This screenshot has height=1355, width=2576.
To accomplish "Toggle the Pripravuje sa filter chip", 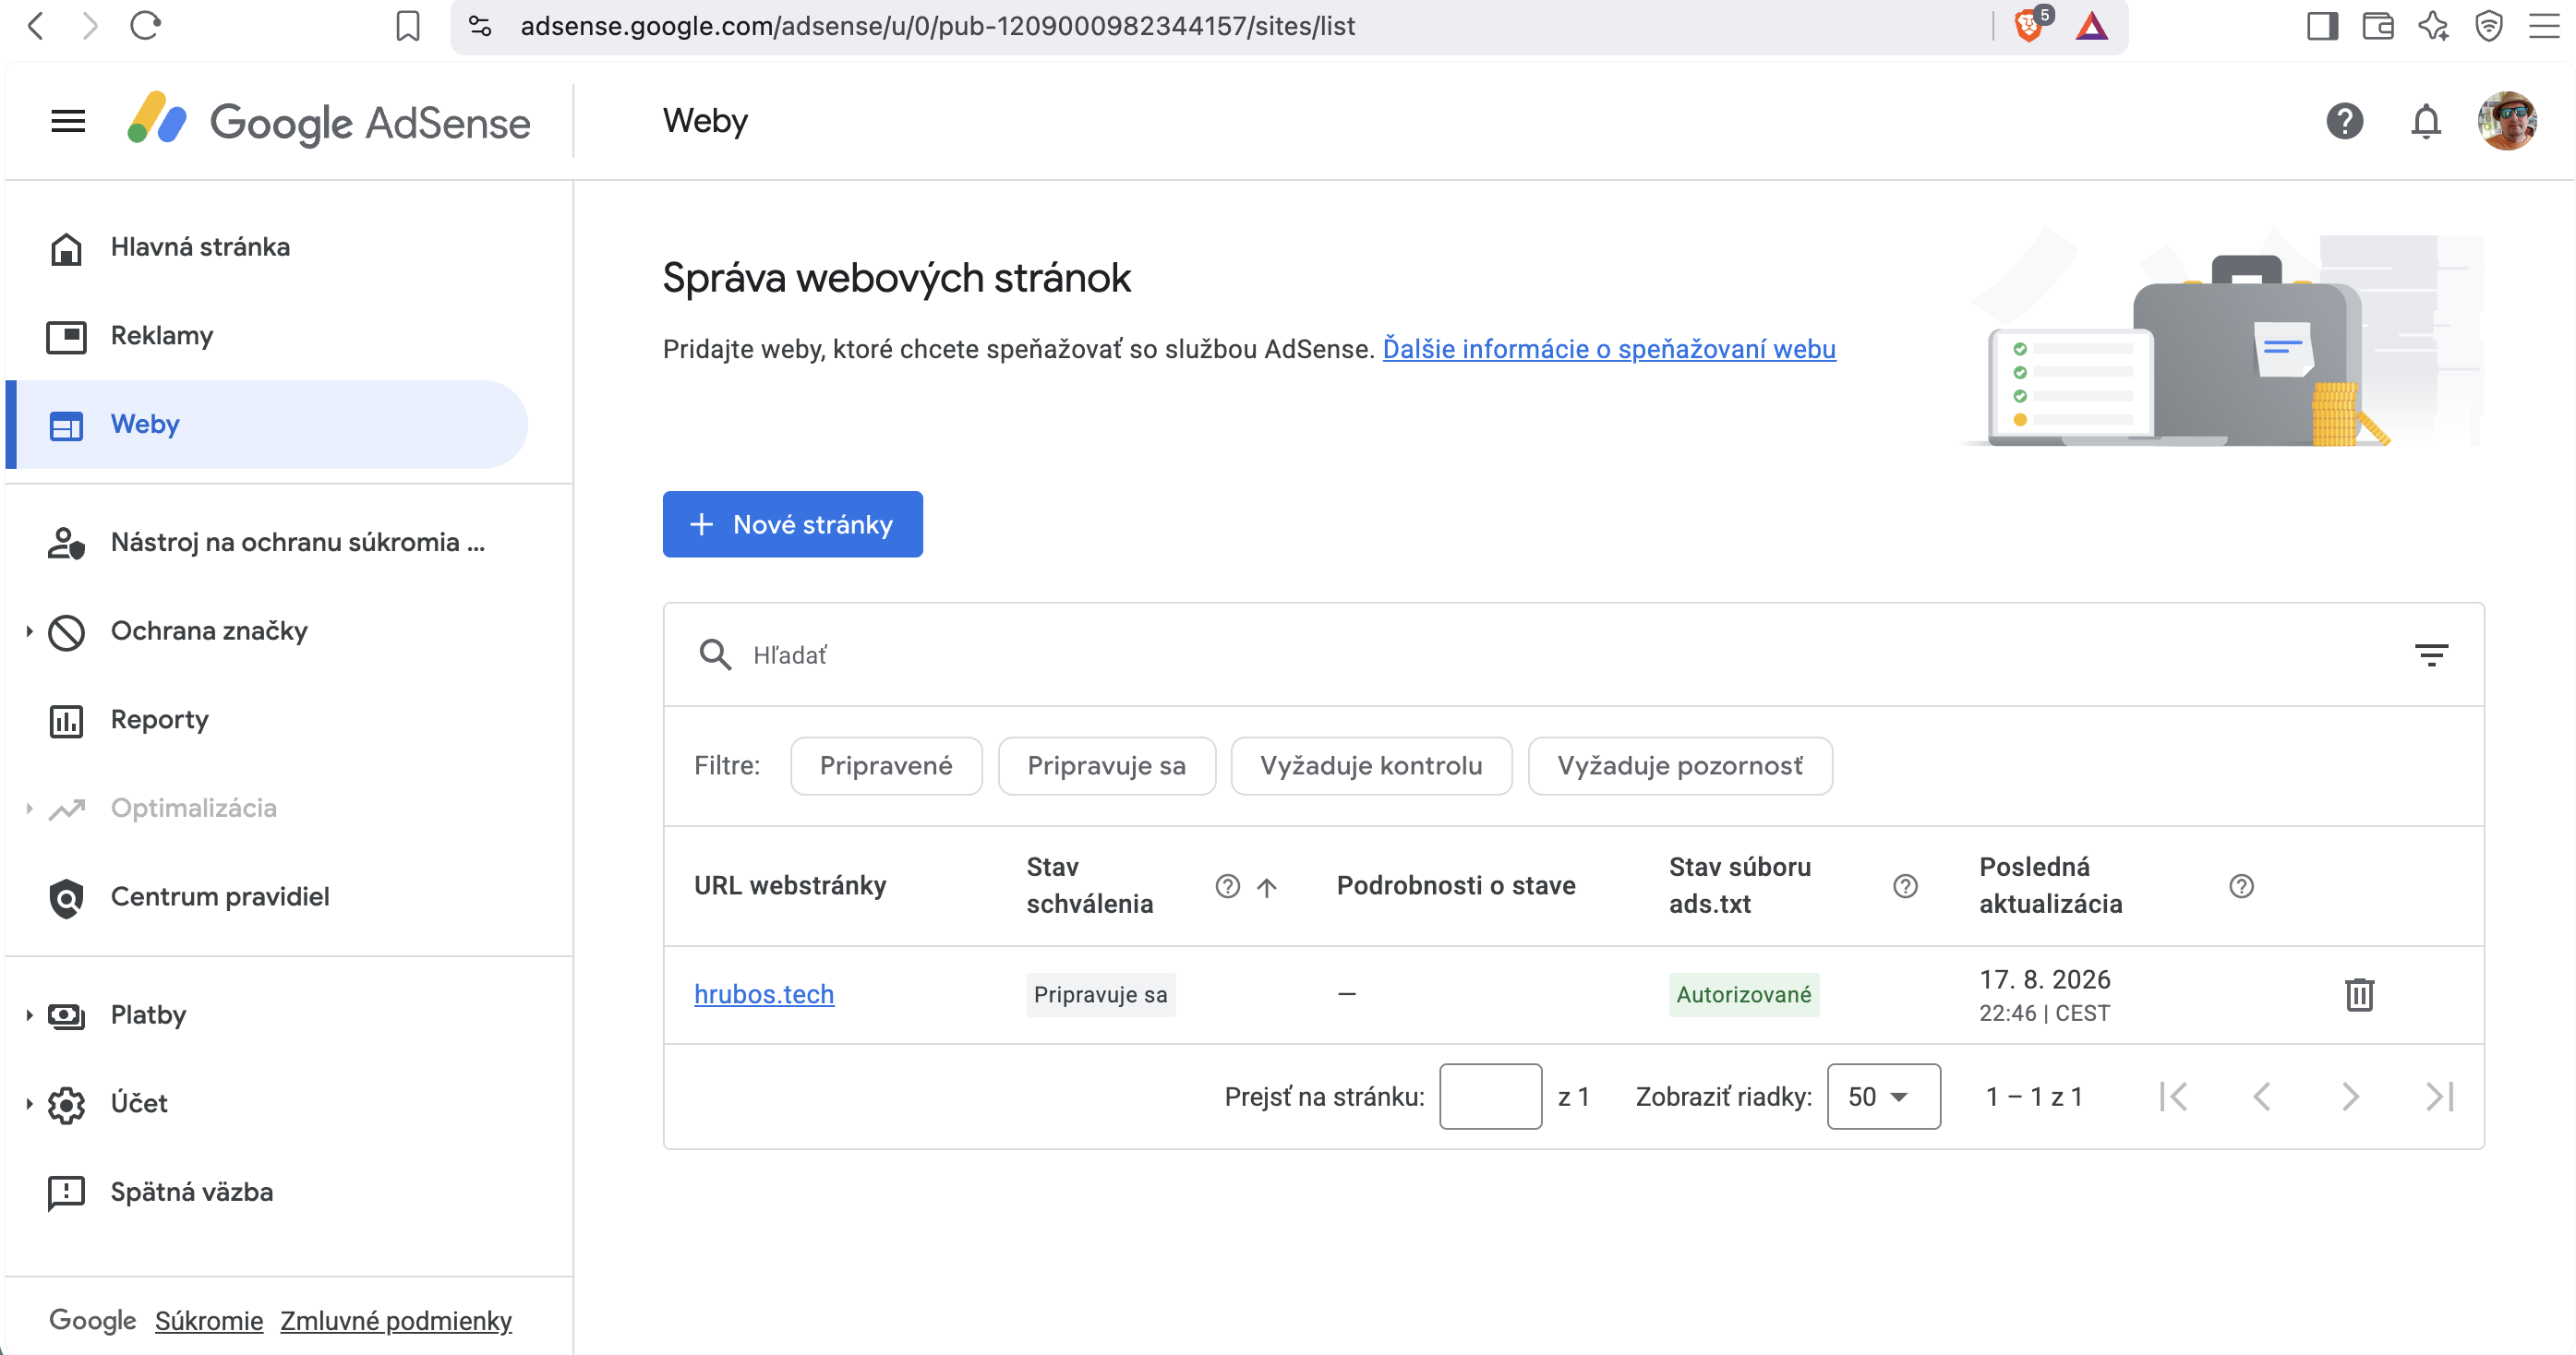I will 1106,766.
